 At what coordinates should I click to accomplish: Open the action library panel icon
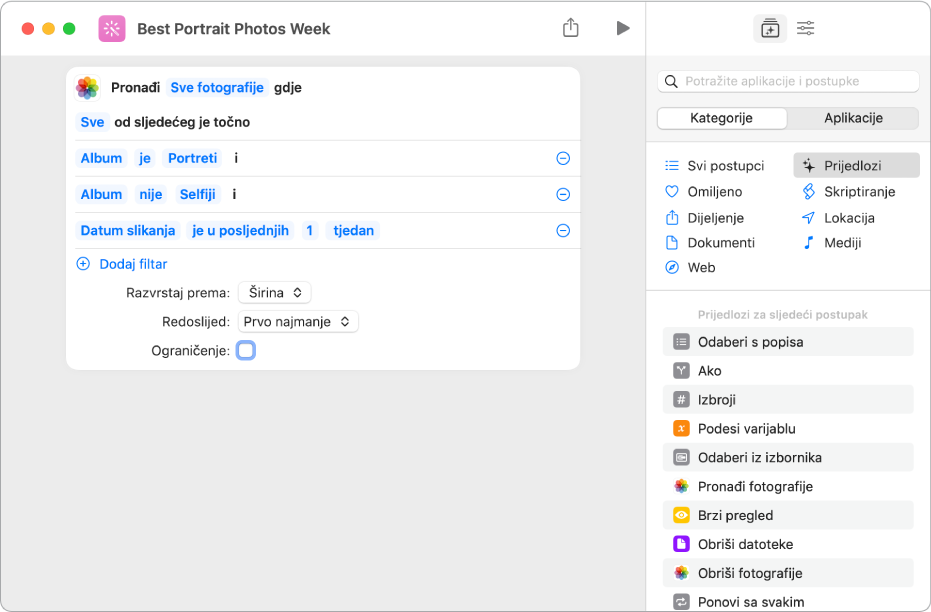coord(769,29)
